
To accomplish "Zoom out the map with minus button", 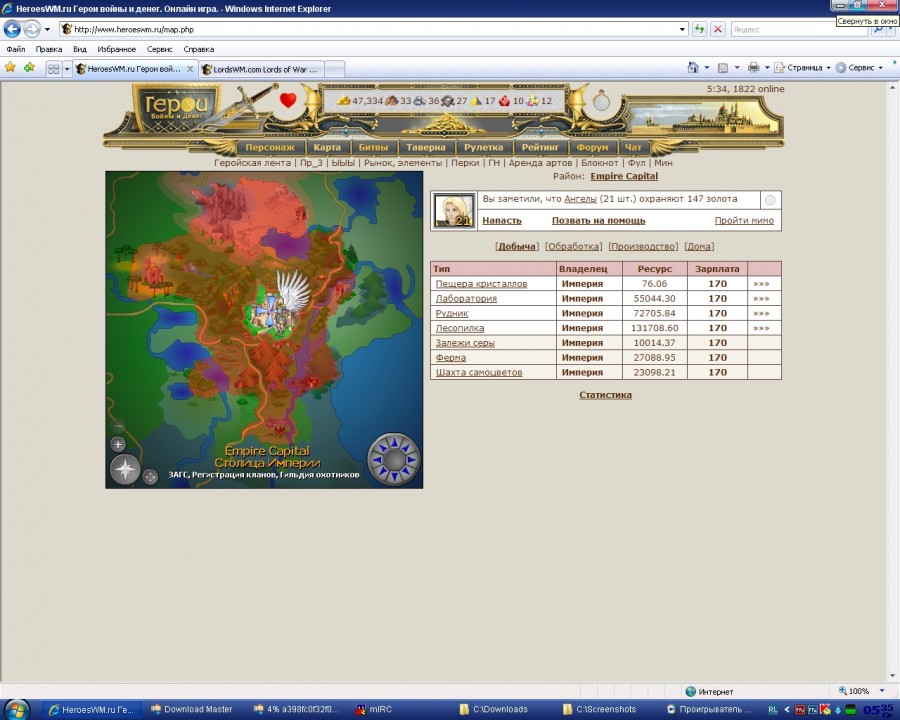I will pos(118,425).
